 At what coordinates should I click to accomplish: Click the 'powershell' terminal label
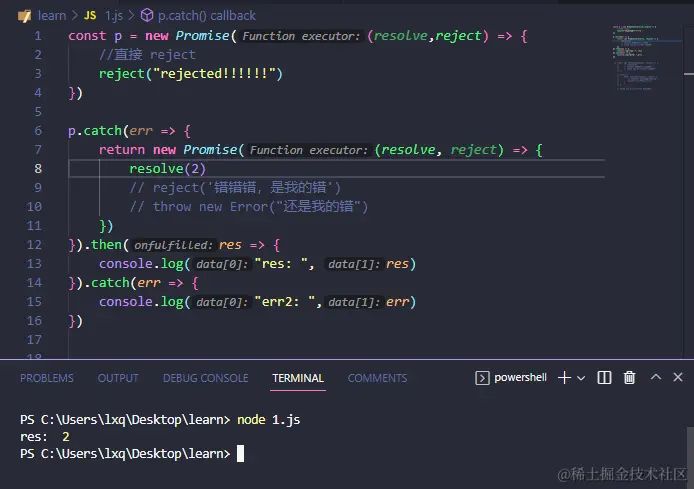pyautogui.click(x=520, y=377)
